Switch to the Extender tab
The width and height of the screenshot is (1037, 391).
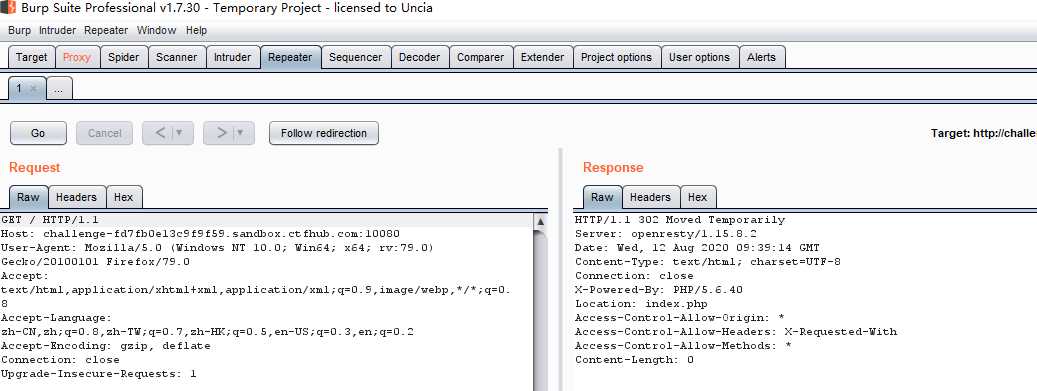point(542,58)
